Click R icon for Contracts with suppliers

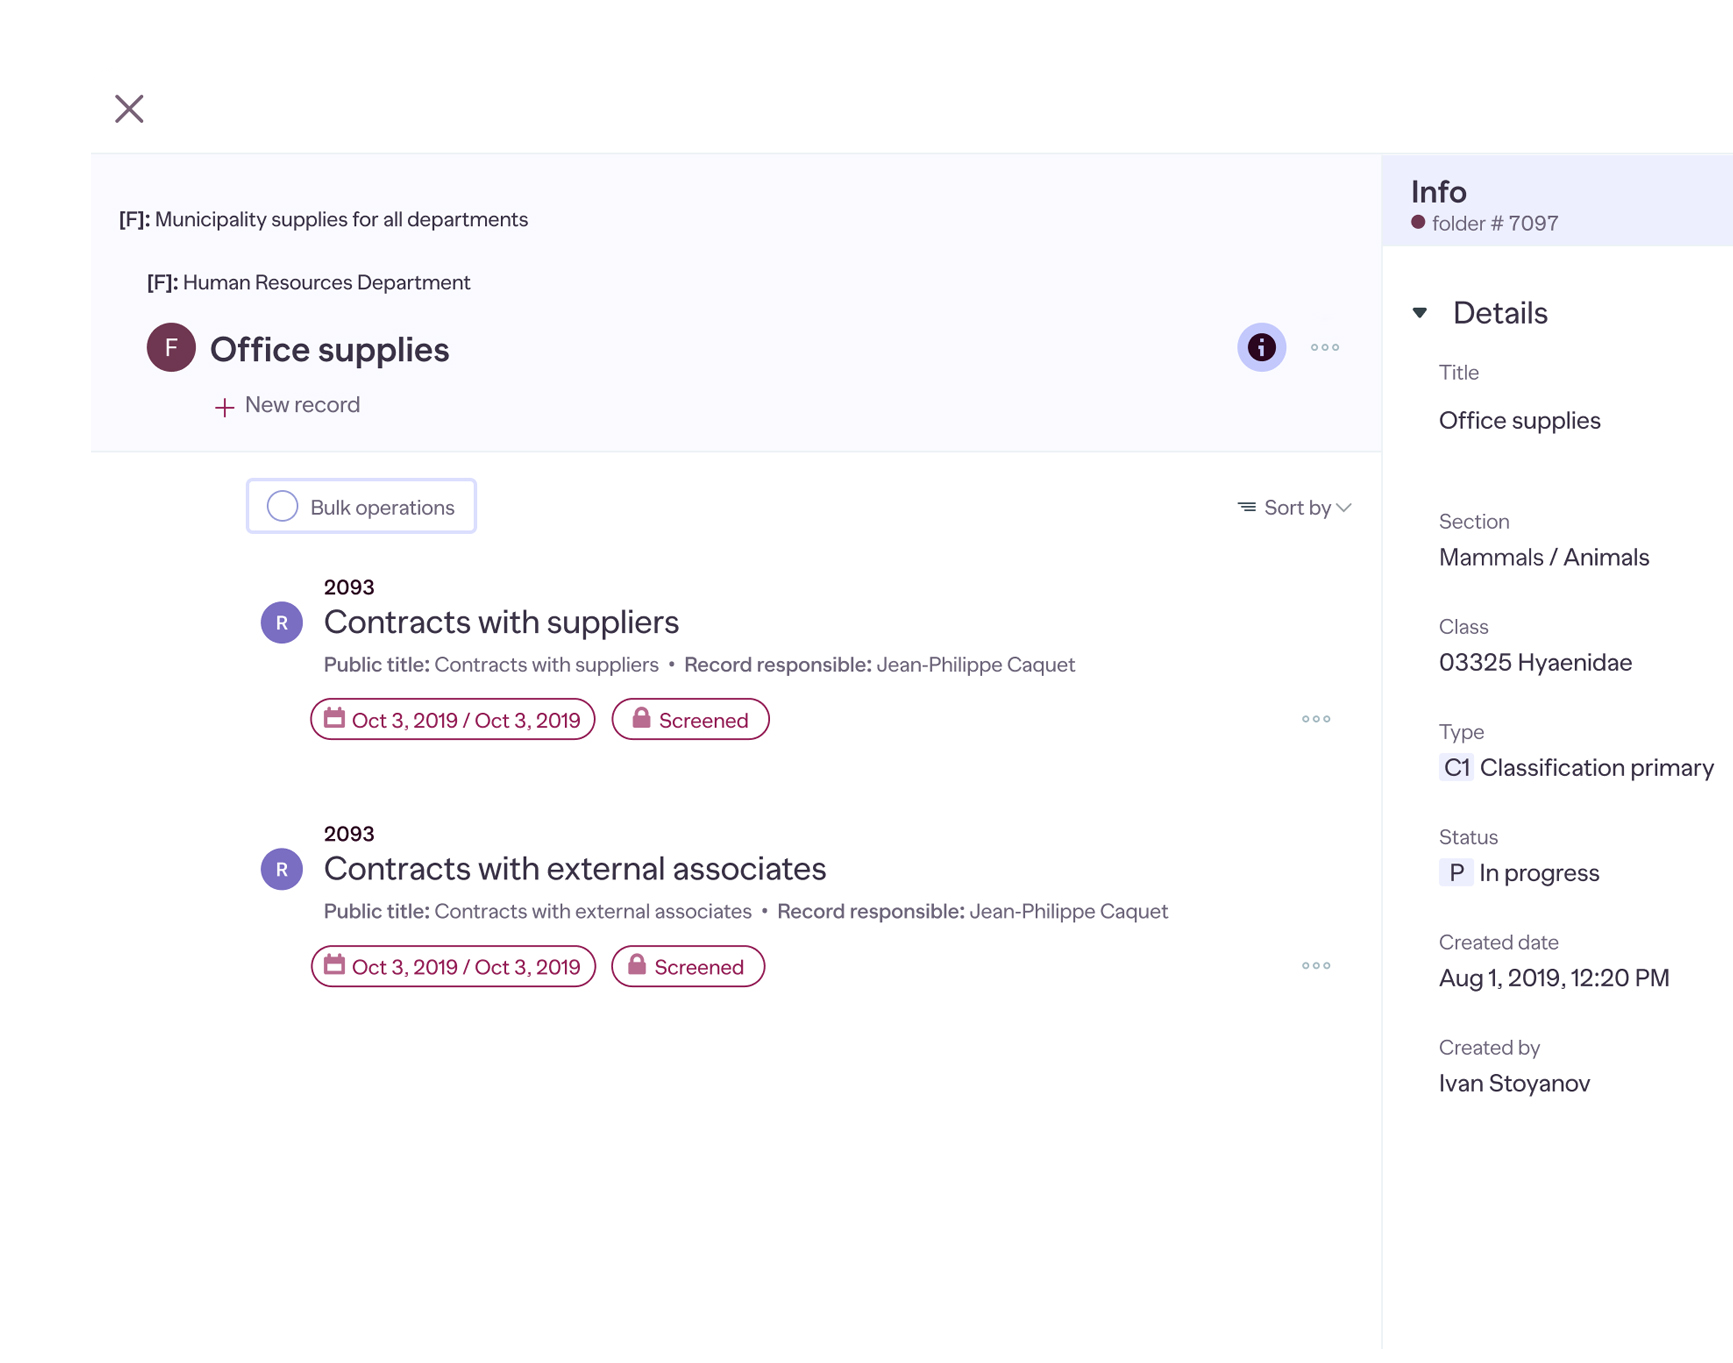[x=282, y=623]
